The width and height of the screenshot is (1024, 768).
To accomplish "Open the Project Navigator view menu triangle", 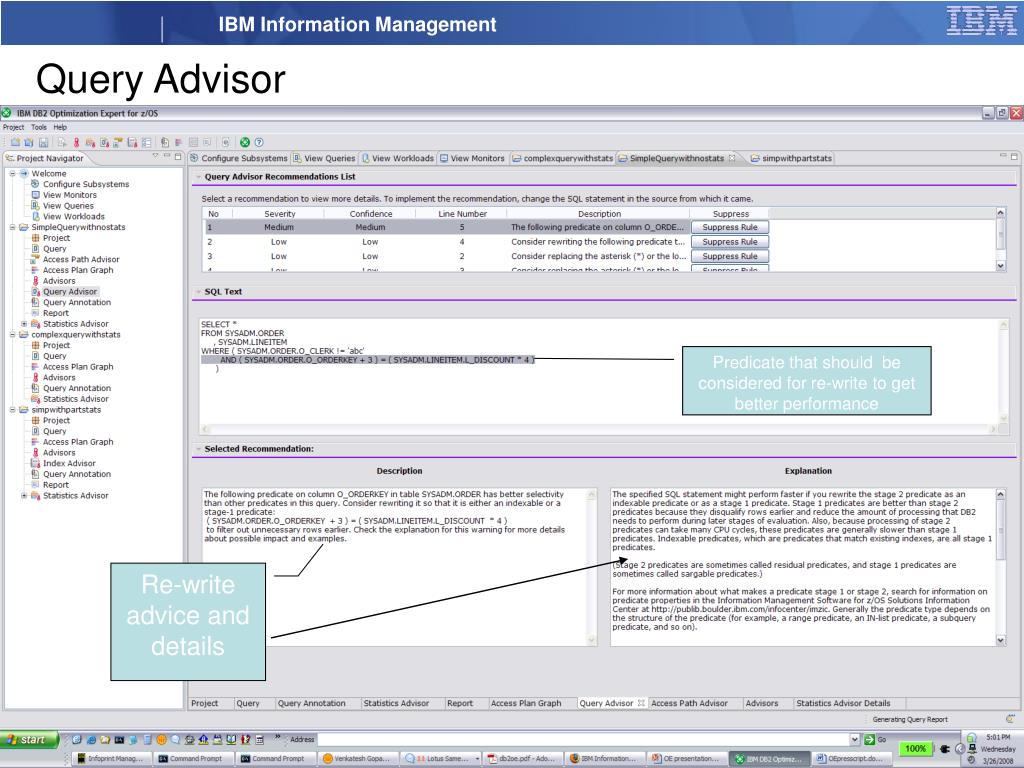I will click(155, 156).
